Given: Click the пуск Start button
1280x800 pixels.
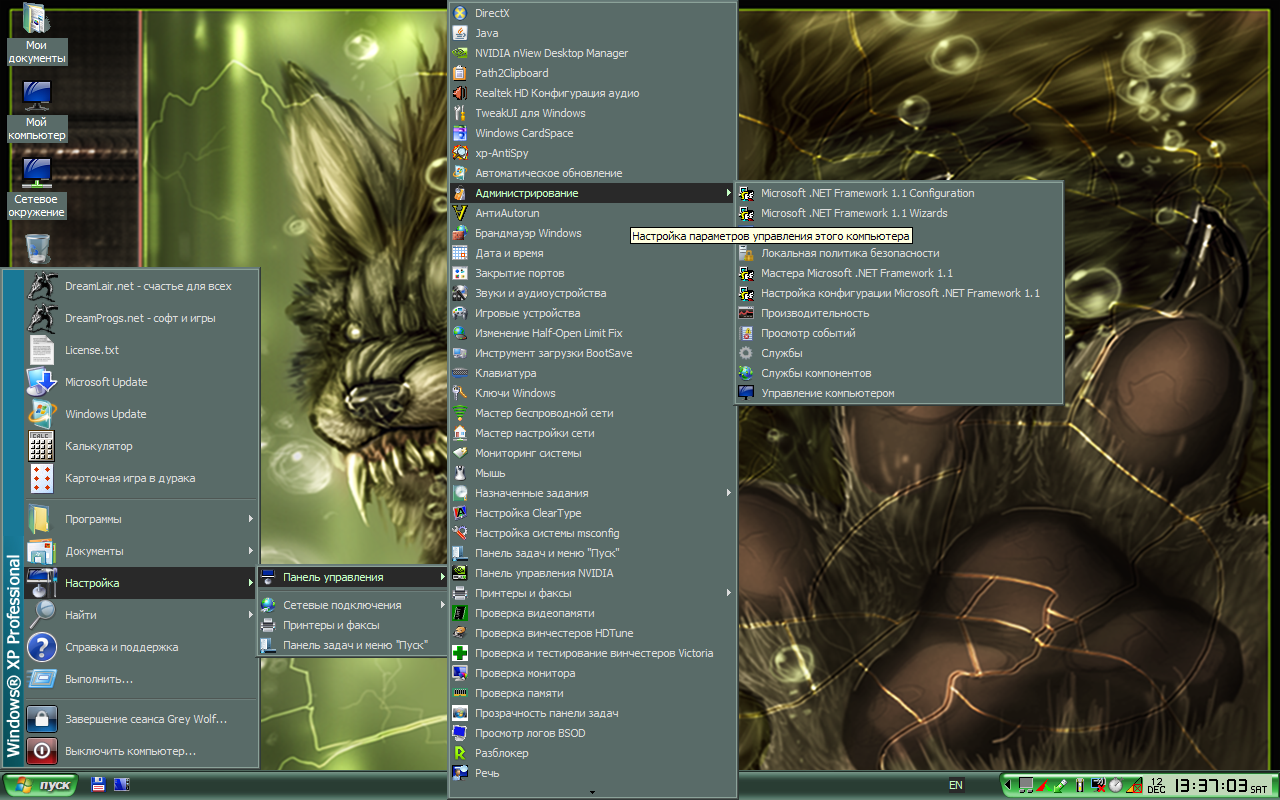Looking at the screenshot, I should (41, 785).
